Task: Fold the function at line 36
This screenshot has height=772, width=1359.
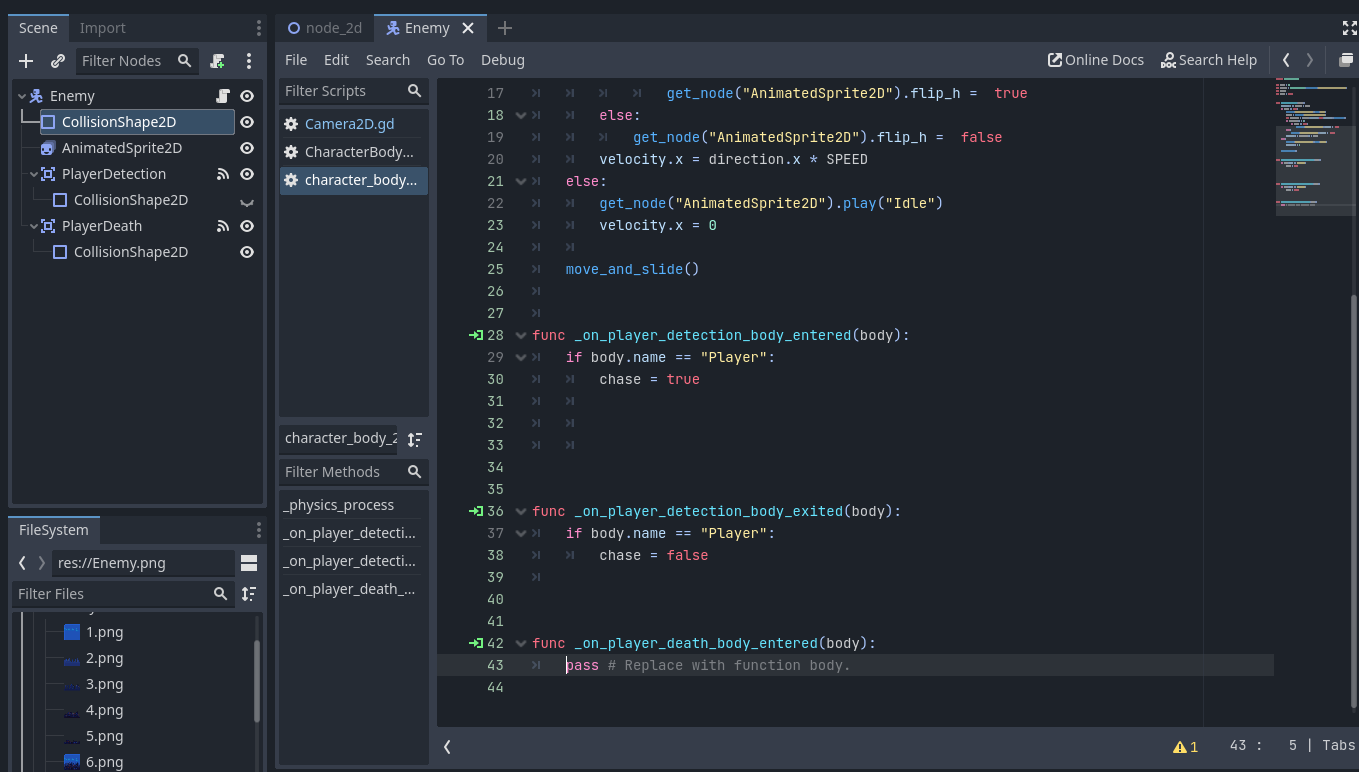Action: point(520,511)
